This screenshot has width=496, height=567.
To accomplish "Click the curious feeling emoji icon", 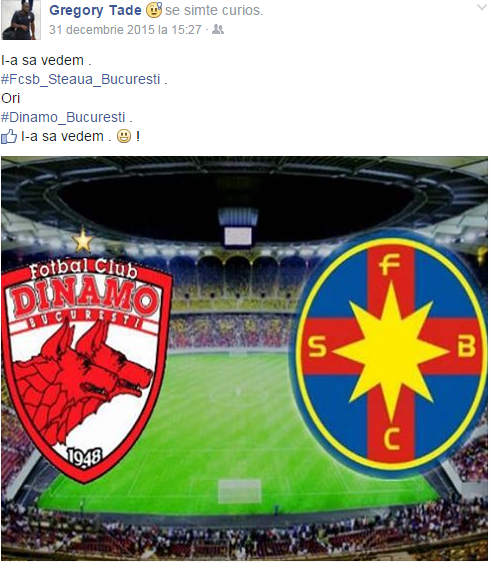I will [x=154, y=10].
